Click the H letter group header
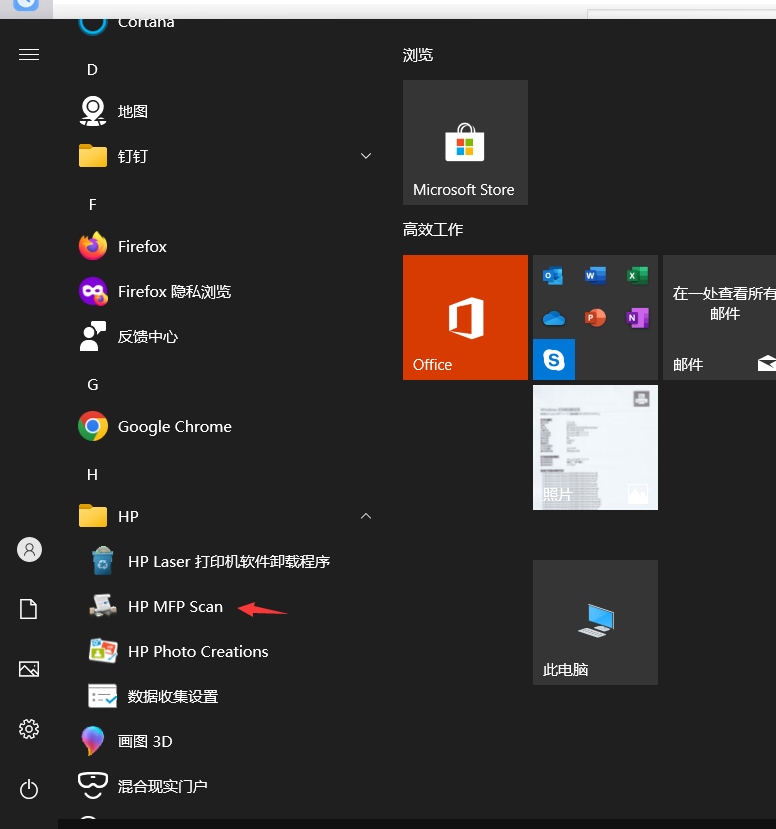 coord(93,474)
